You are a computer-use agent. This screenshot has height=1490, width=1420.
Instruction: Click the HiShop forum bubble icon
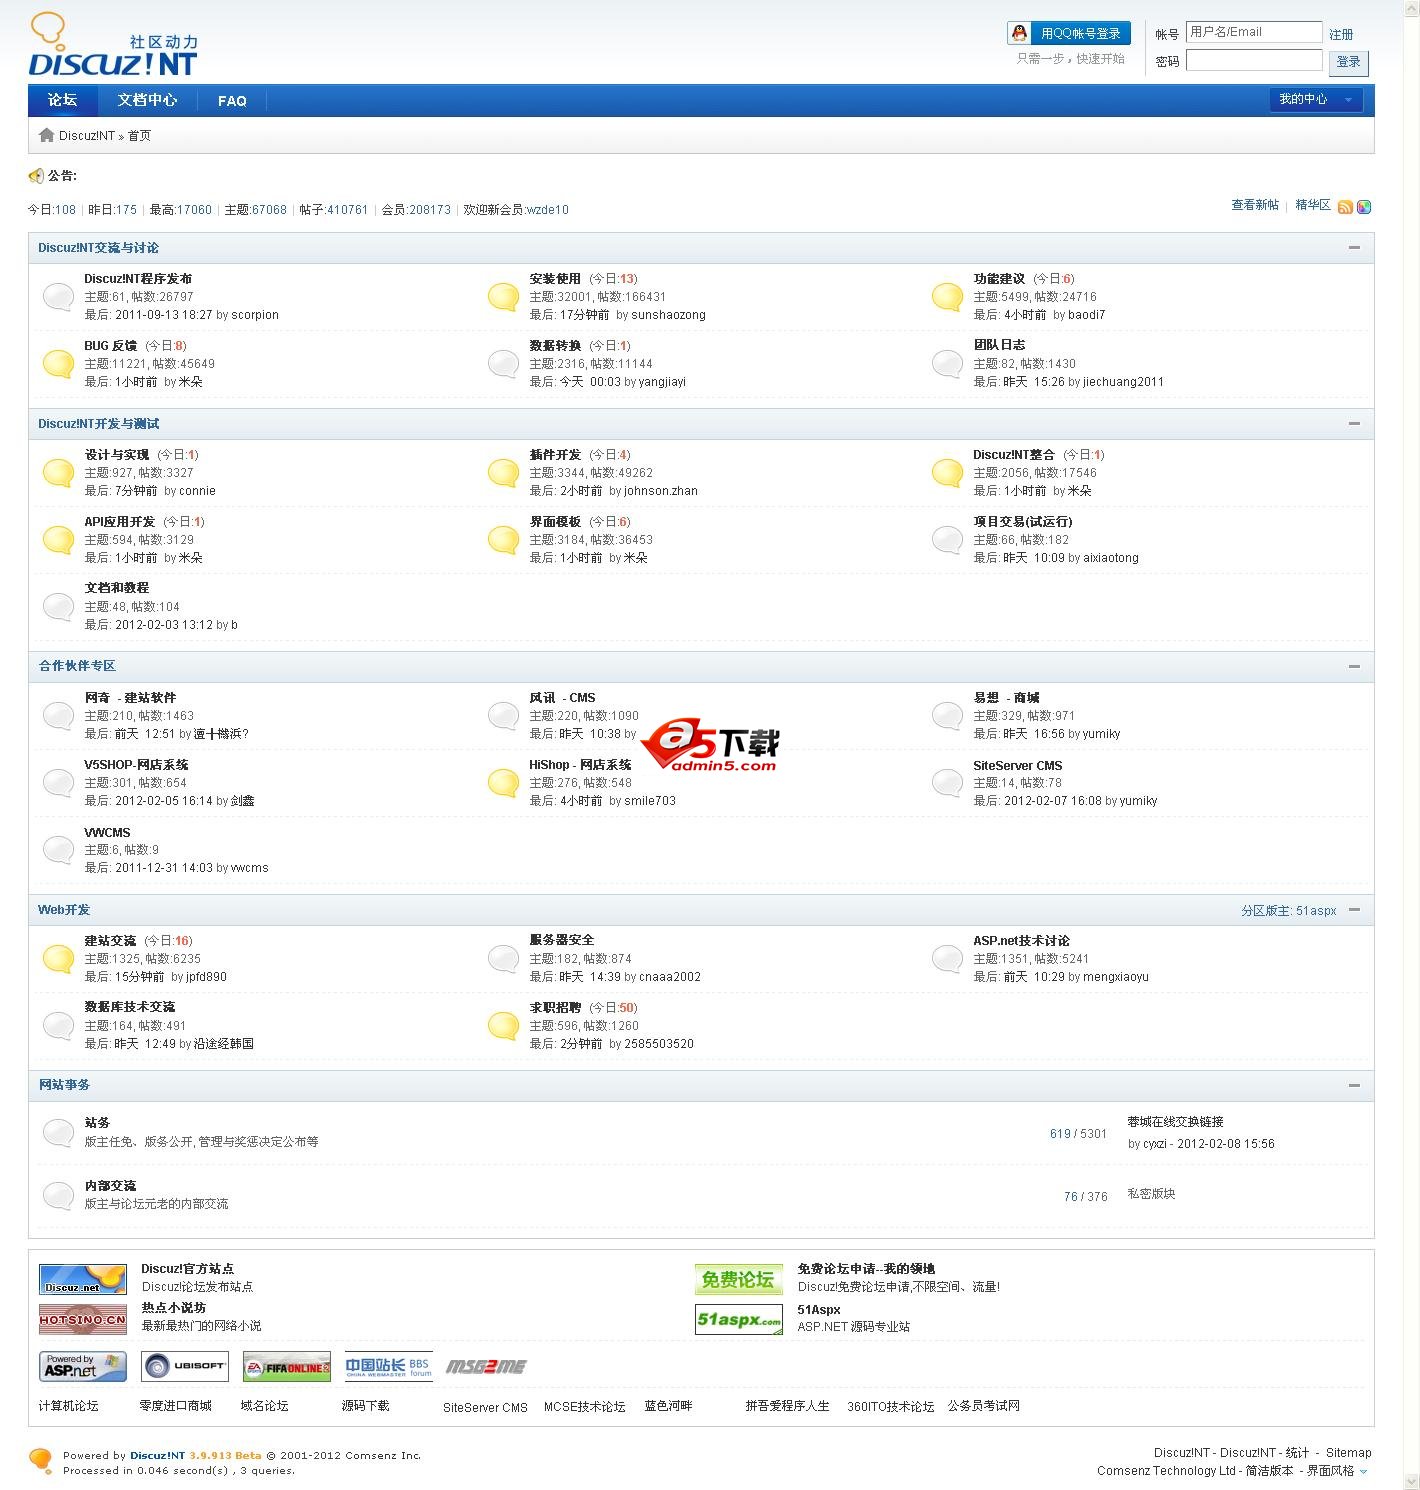(x=503, y=782)
